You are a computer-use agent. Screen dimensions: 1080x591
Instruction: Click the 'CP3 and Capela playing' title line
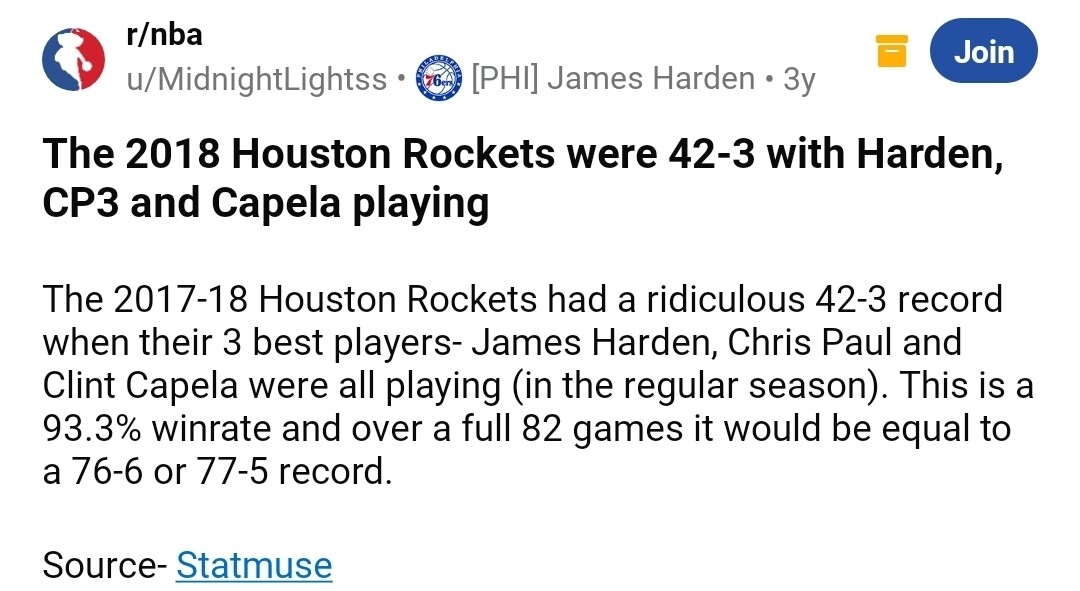click(266, 203)
